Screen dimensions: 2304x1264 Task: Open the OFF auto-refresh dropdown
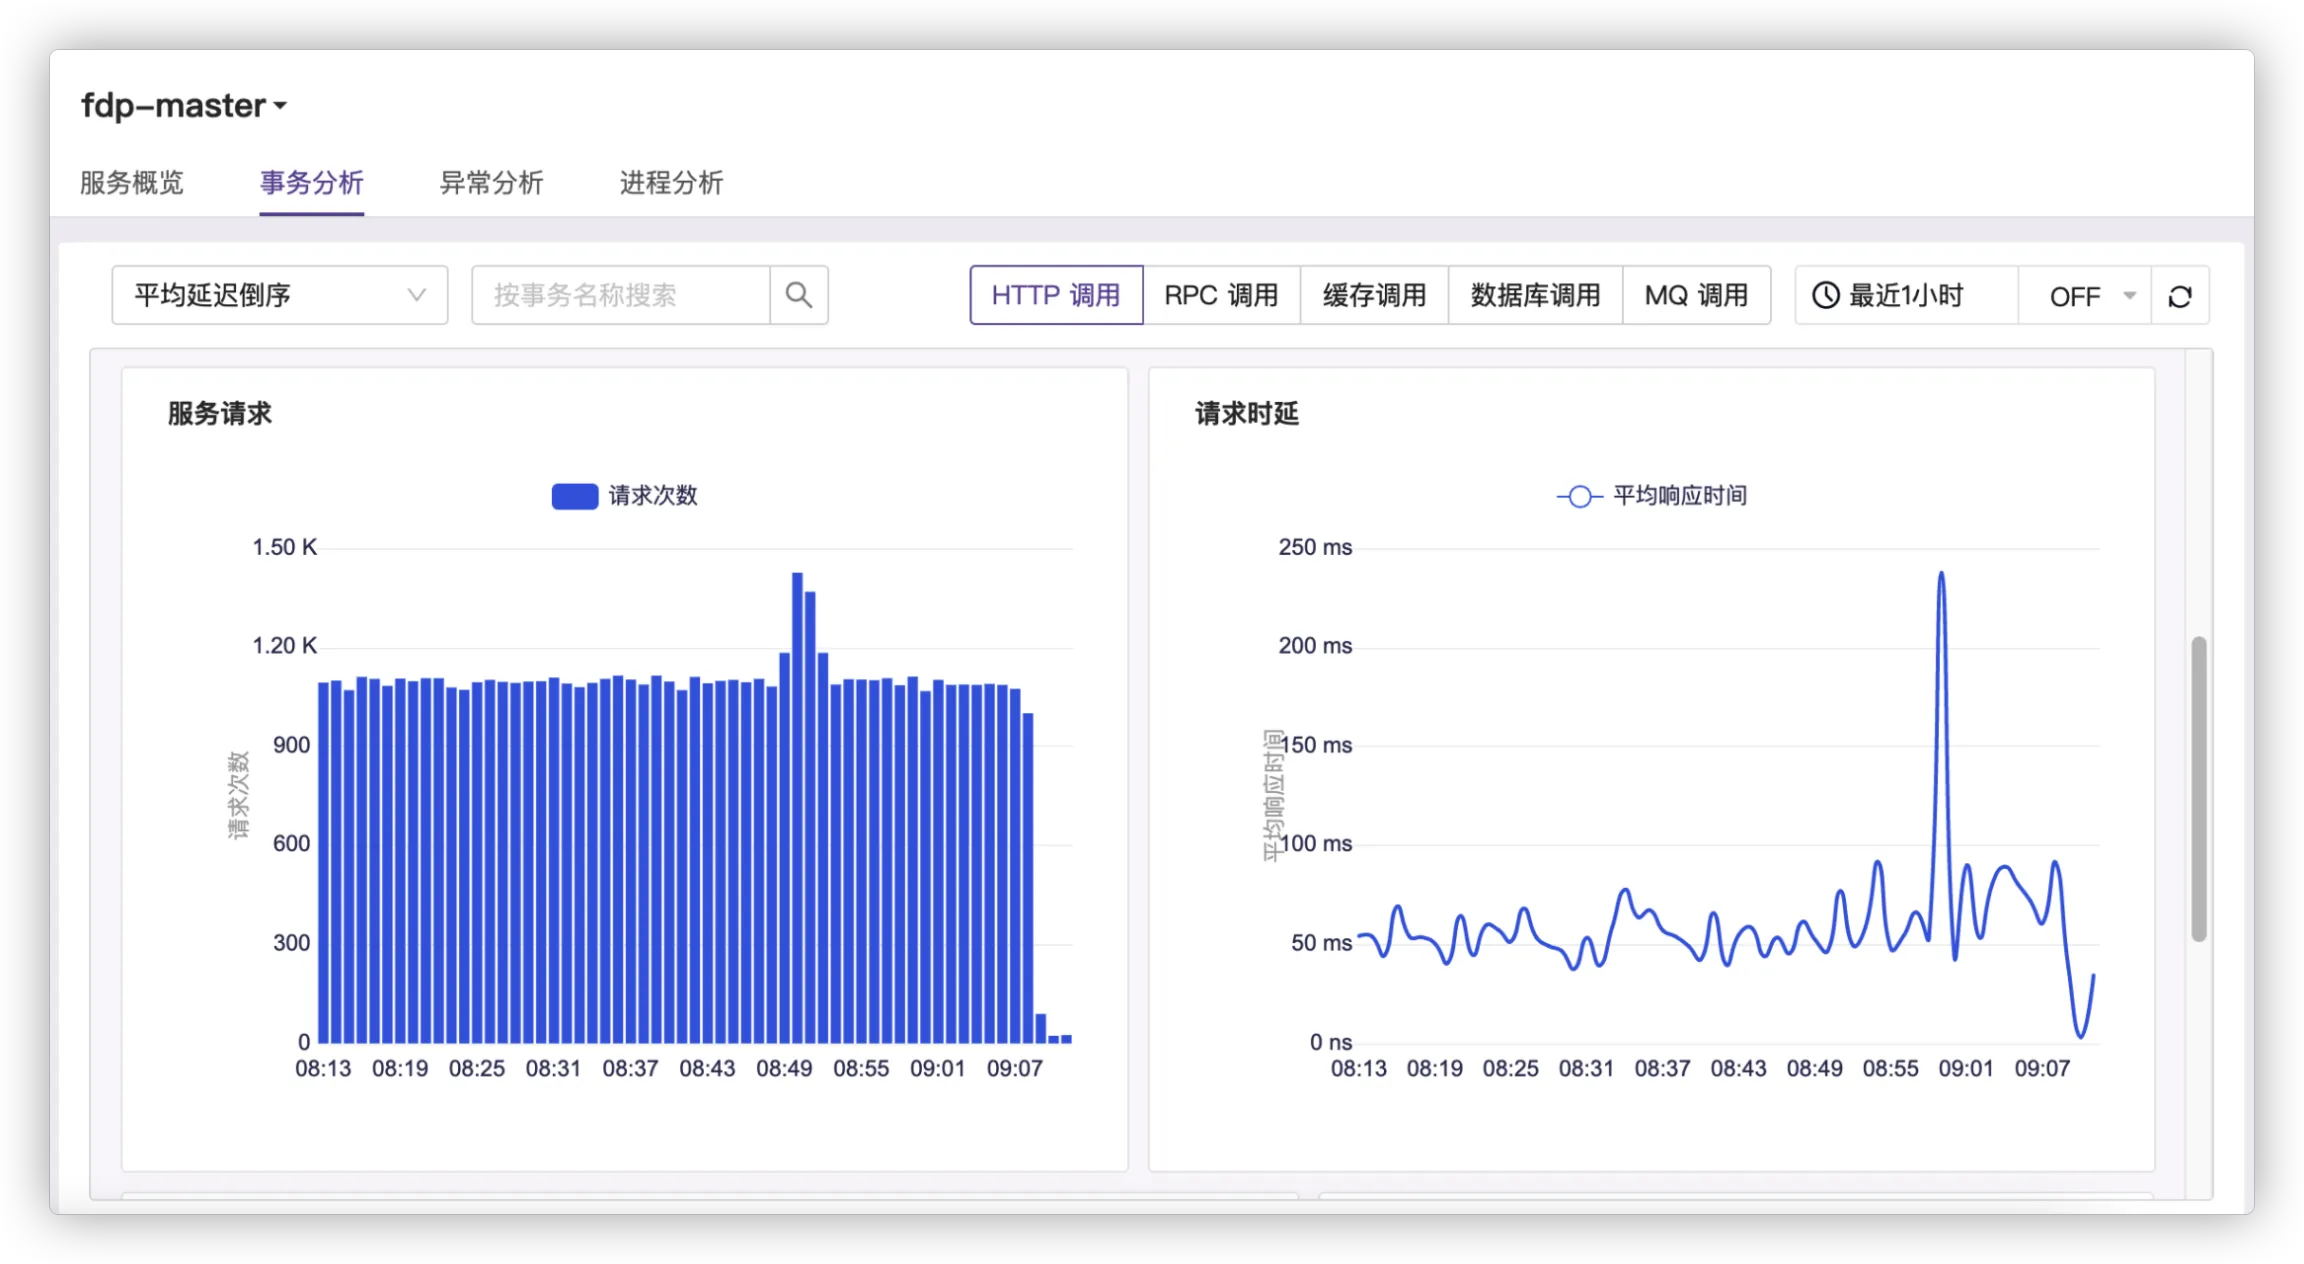click(2085, 296)
